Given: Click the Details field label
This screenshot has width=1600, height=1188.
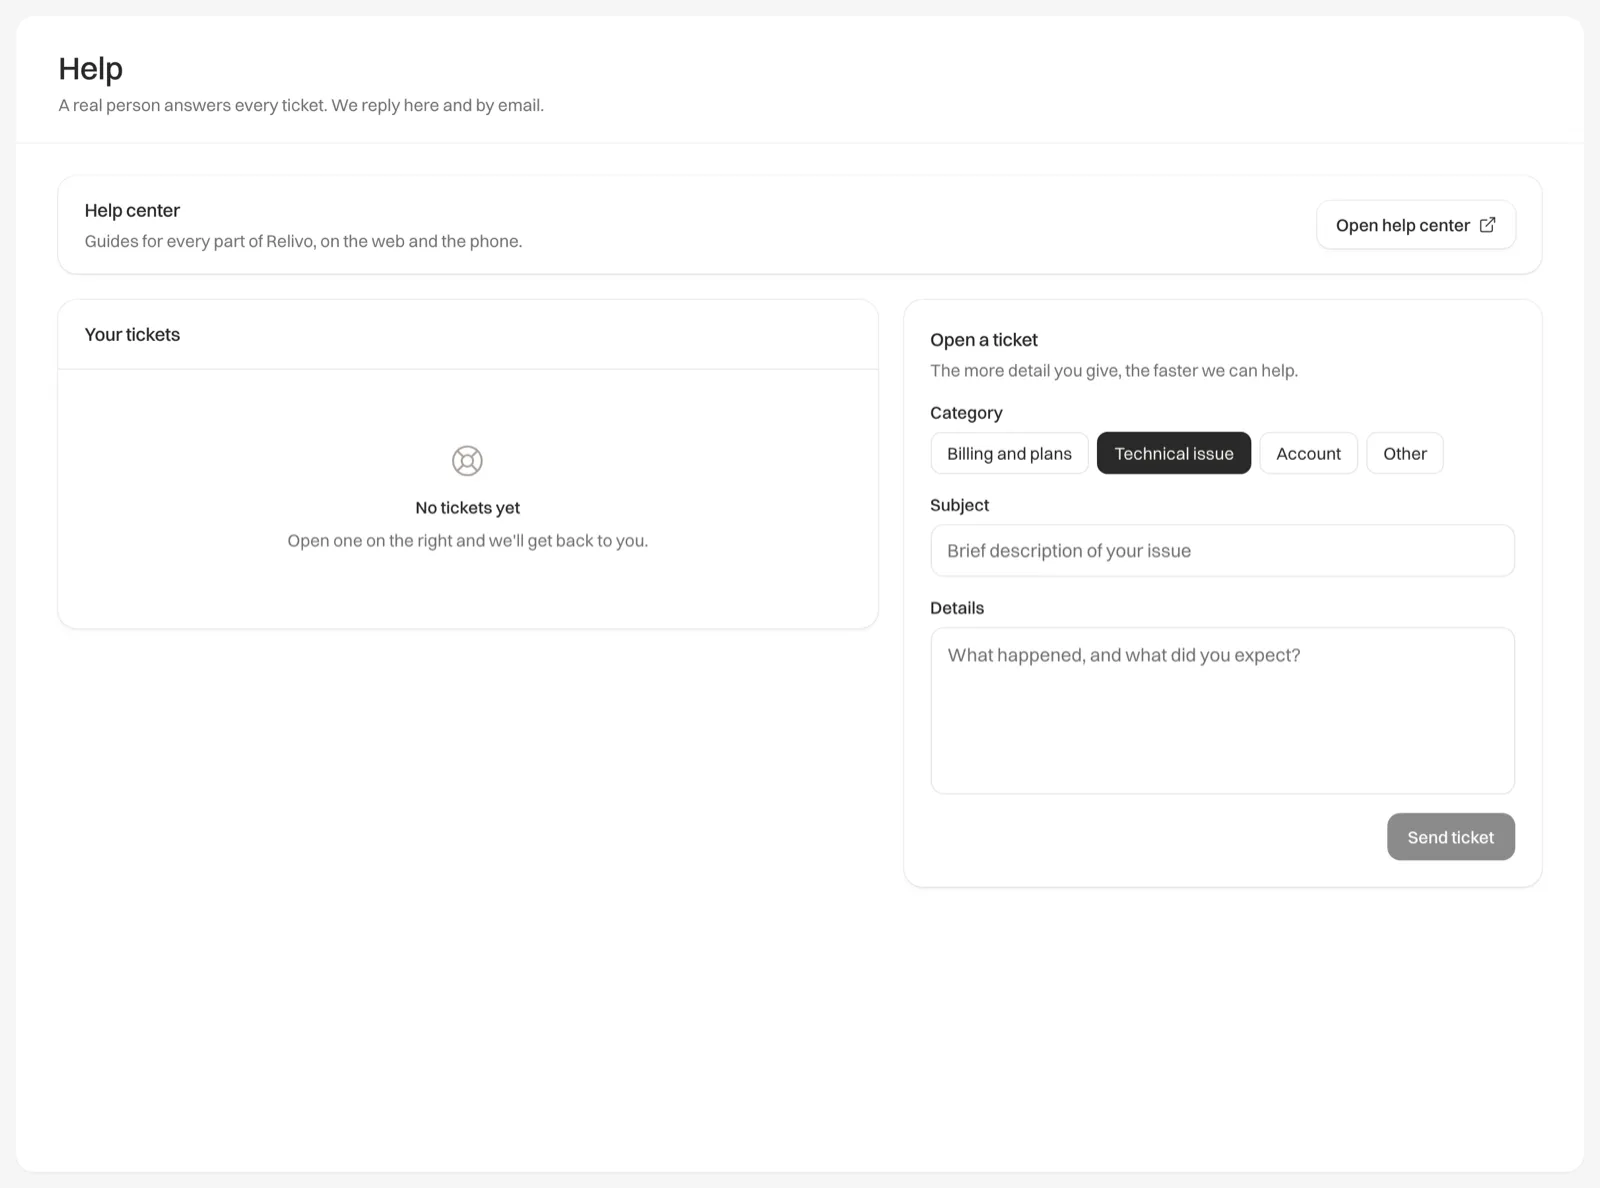Looking at the screenshot, I should pyautogui.click(x=957, y=608).
